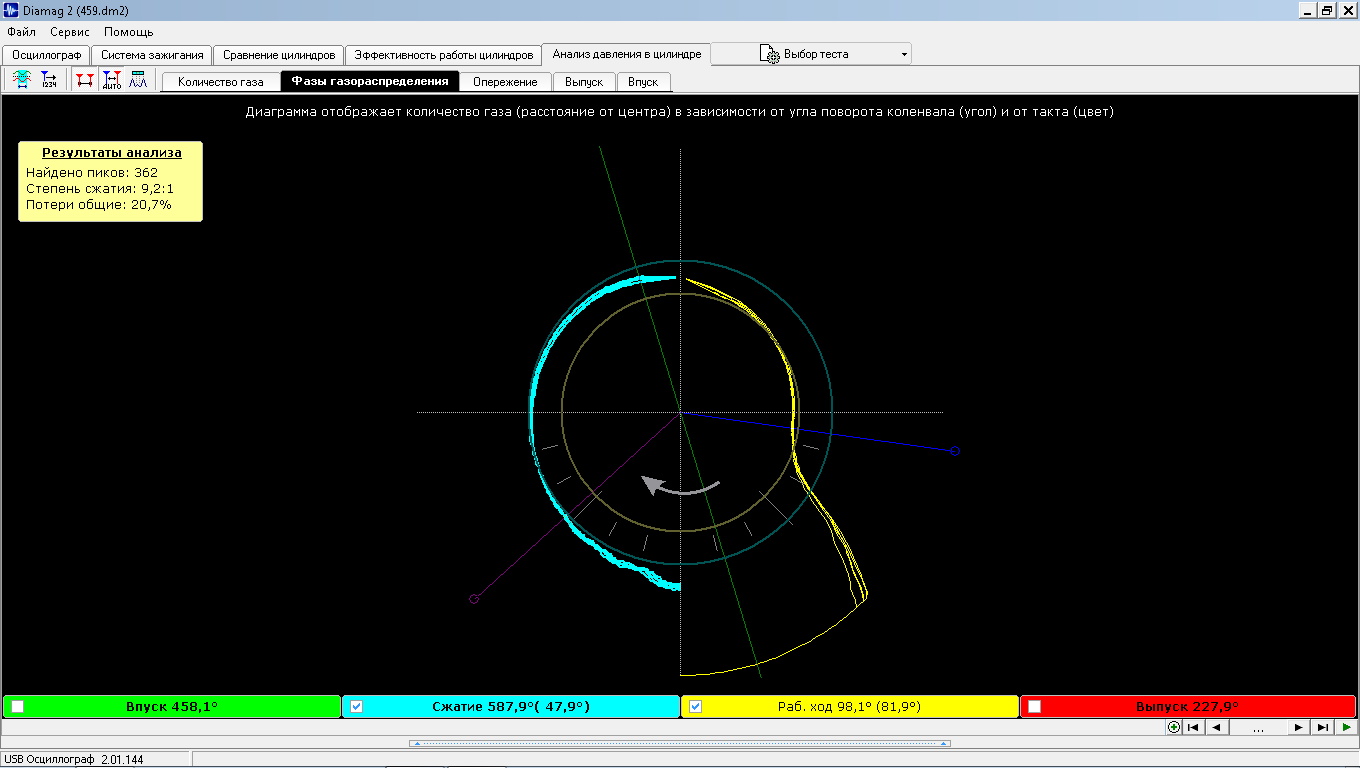Select the Фазы газораспределения subtab

coord(370,81)
